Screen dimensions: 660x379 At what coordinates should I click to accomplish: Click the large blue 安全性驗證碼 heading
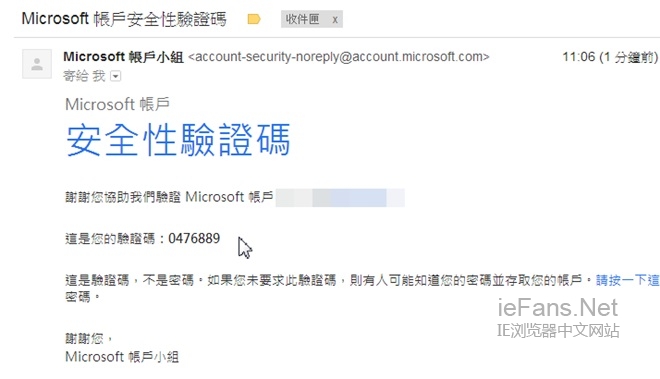pyautogui.click(x=178, y=140)
